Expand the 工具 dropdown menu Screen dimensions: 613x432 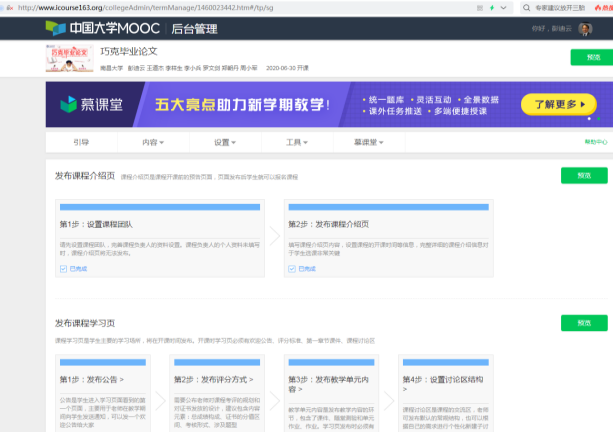[297, 143]
